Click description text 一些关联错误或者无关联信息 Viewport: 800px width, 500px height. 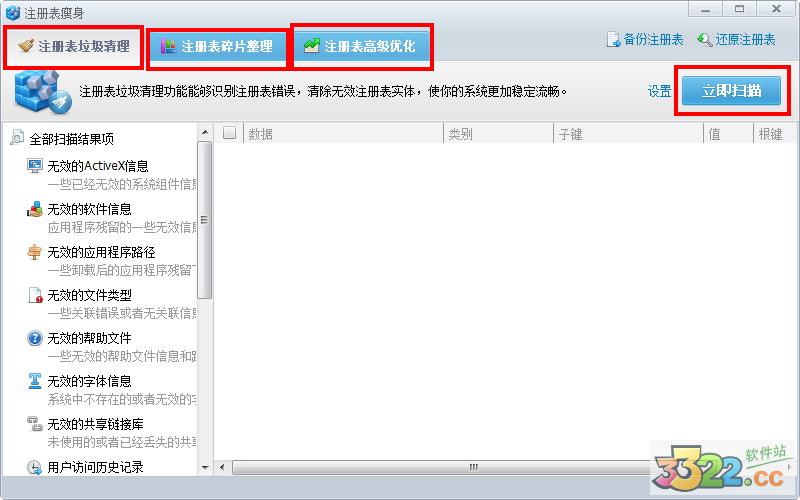(x=122, y=313)
